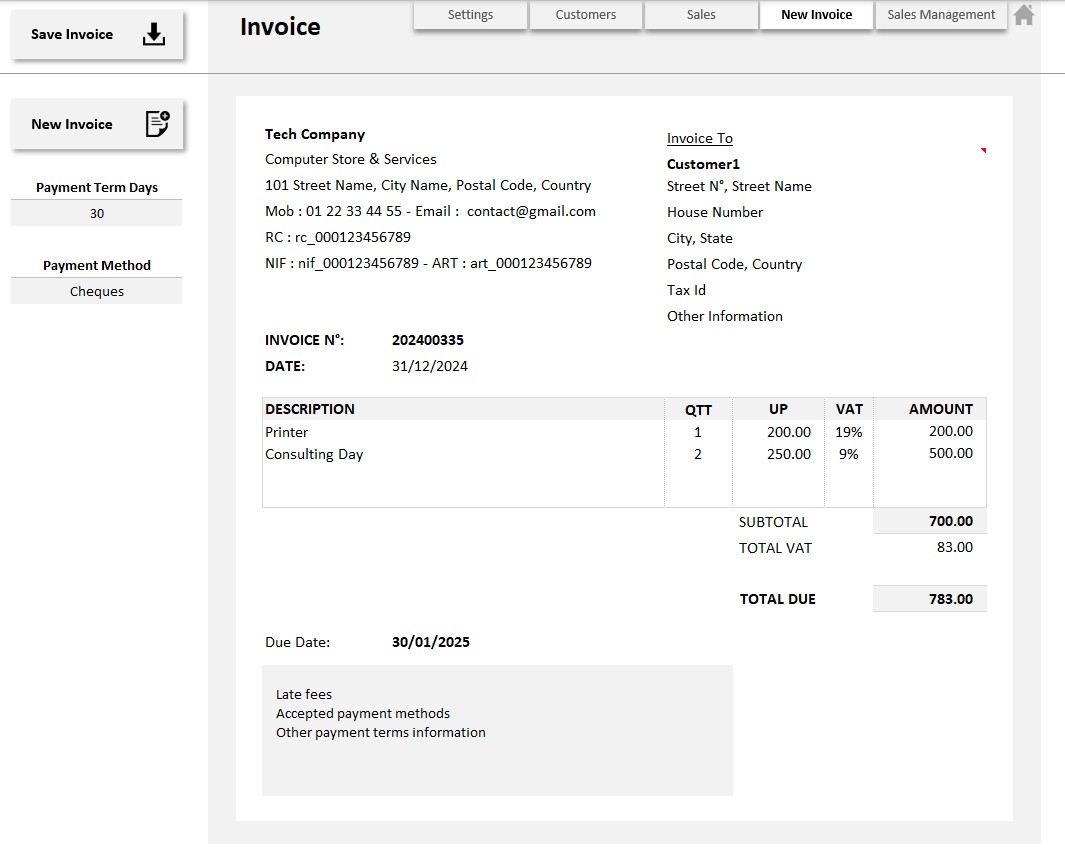
Task: Click the Save Invoice button
Action: point(71,33)
